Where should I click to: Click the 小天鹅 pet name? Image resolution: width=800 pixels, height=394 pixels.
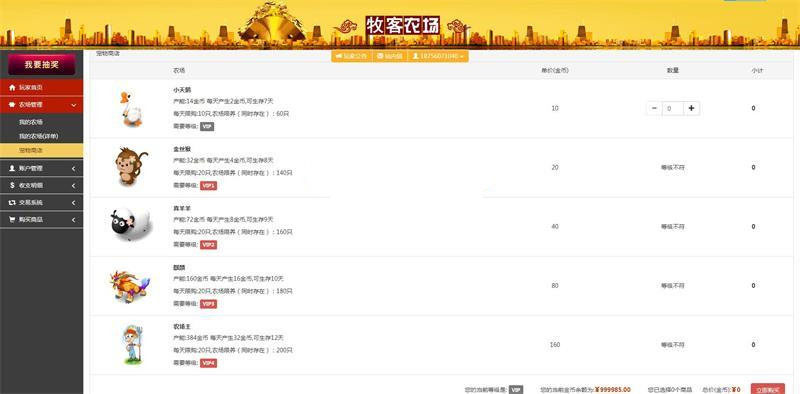pyautogui.click(x=182, y=90)
